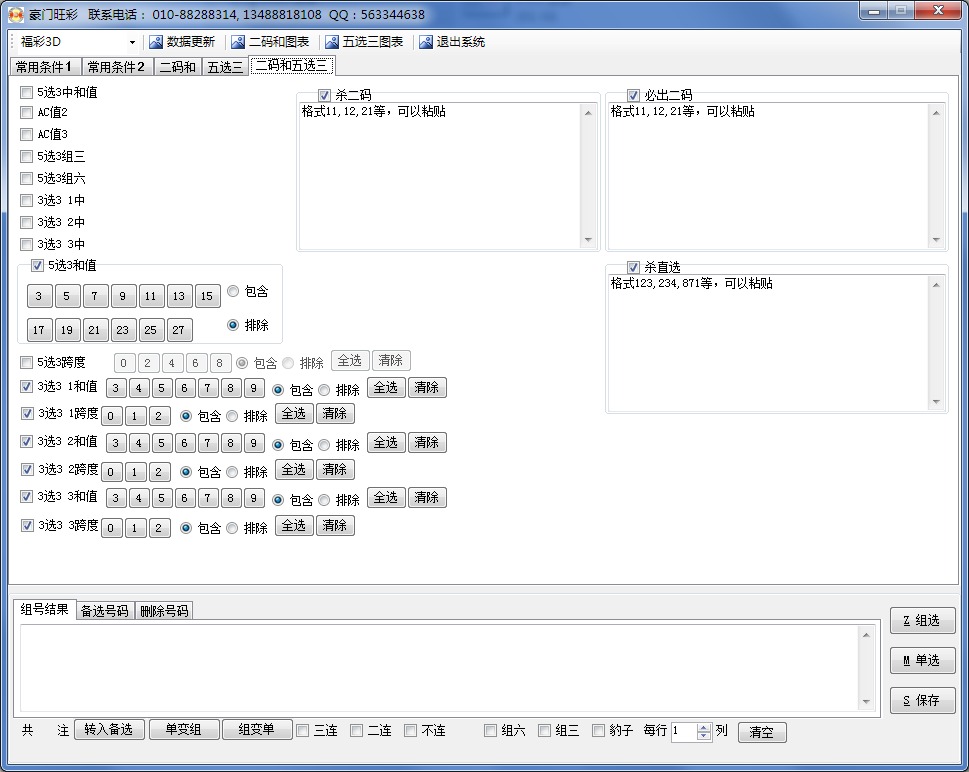Open the 五选三图表 toolbar icon
Screen dimensions: 969x772
[332, 42]
